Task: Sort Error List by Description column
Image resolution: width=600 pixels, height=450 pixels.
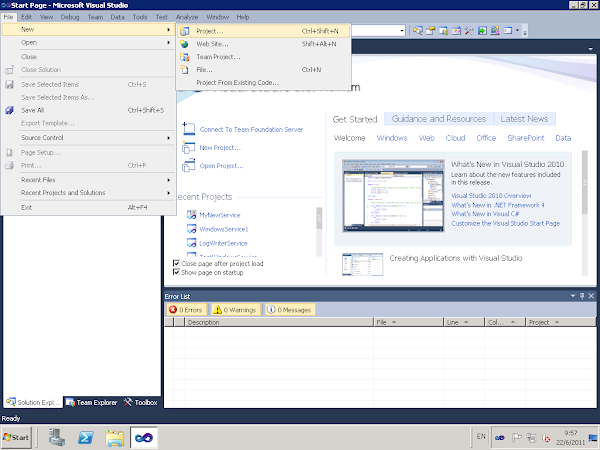Action: point(279,322)
